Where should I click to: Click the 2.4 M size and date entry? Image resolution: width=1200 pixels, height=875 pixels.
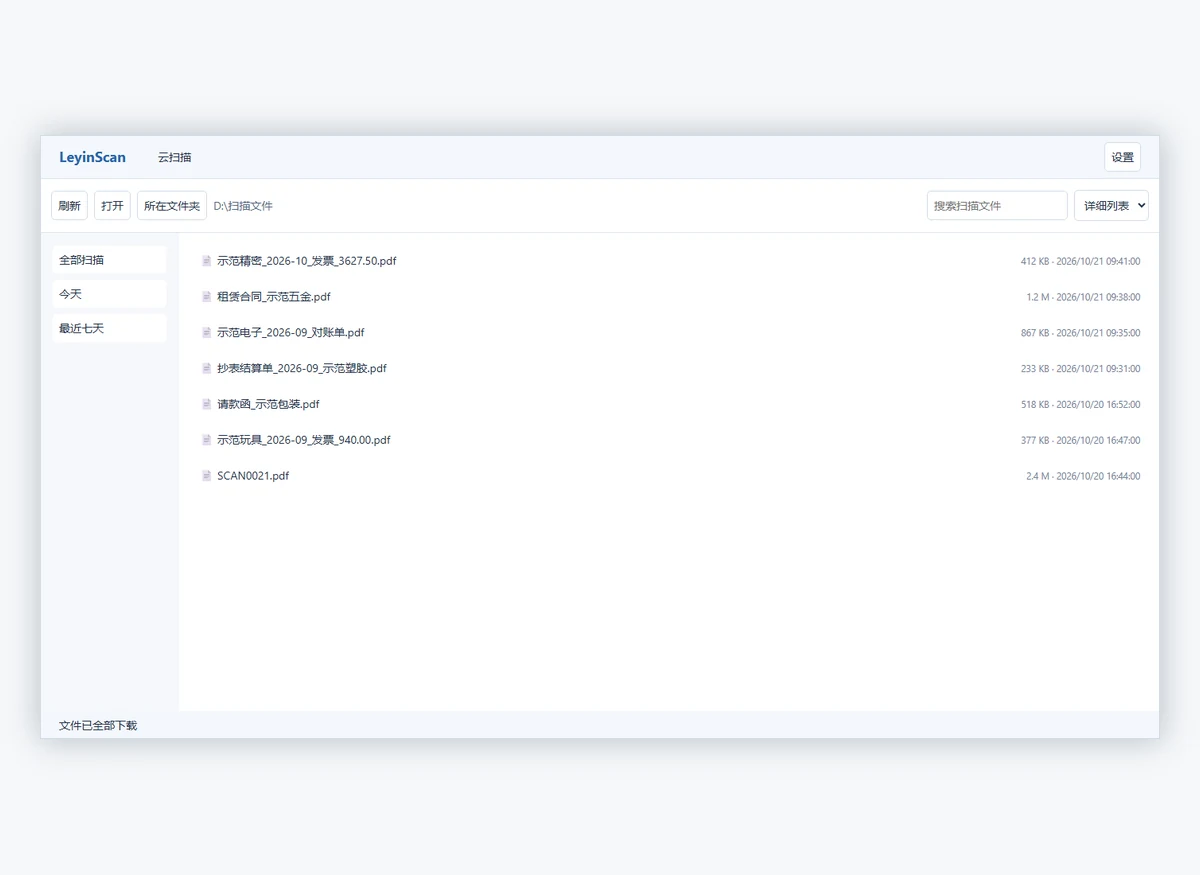coord(1083,476)
